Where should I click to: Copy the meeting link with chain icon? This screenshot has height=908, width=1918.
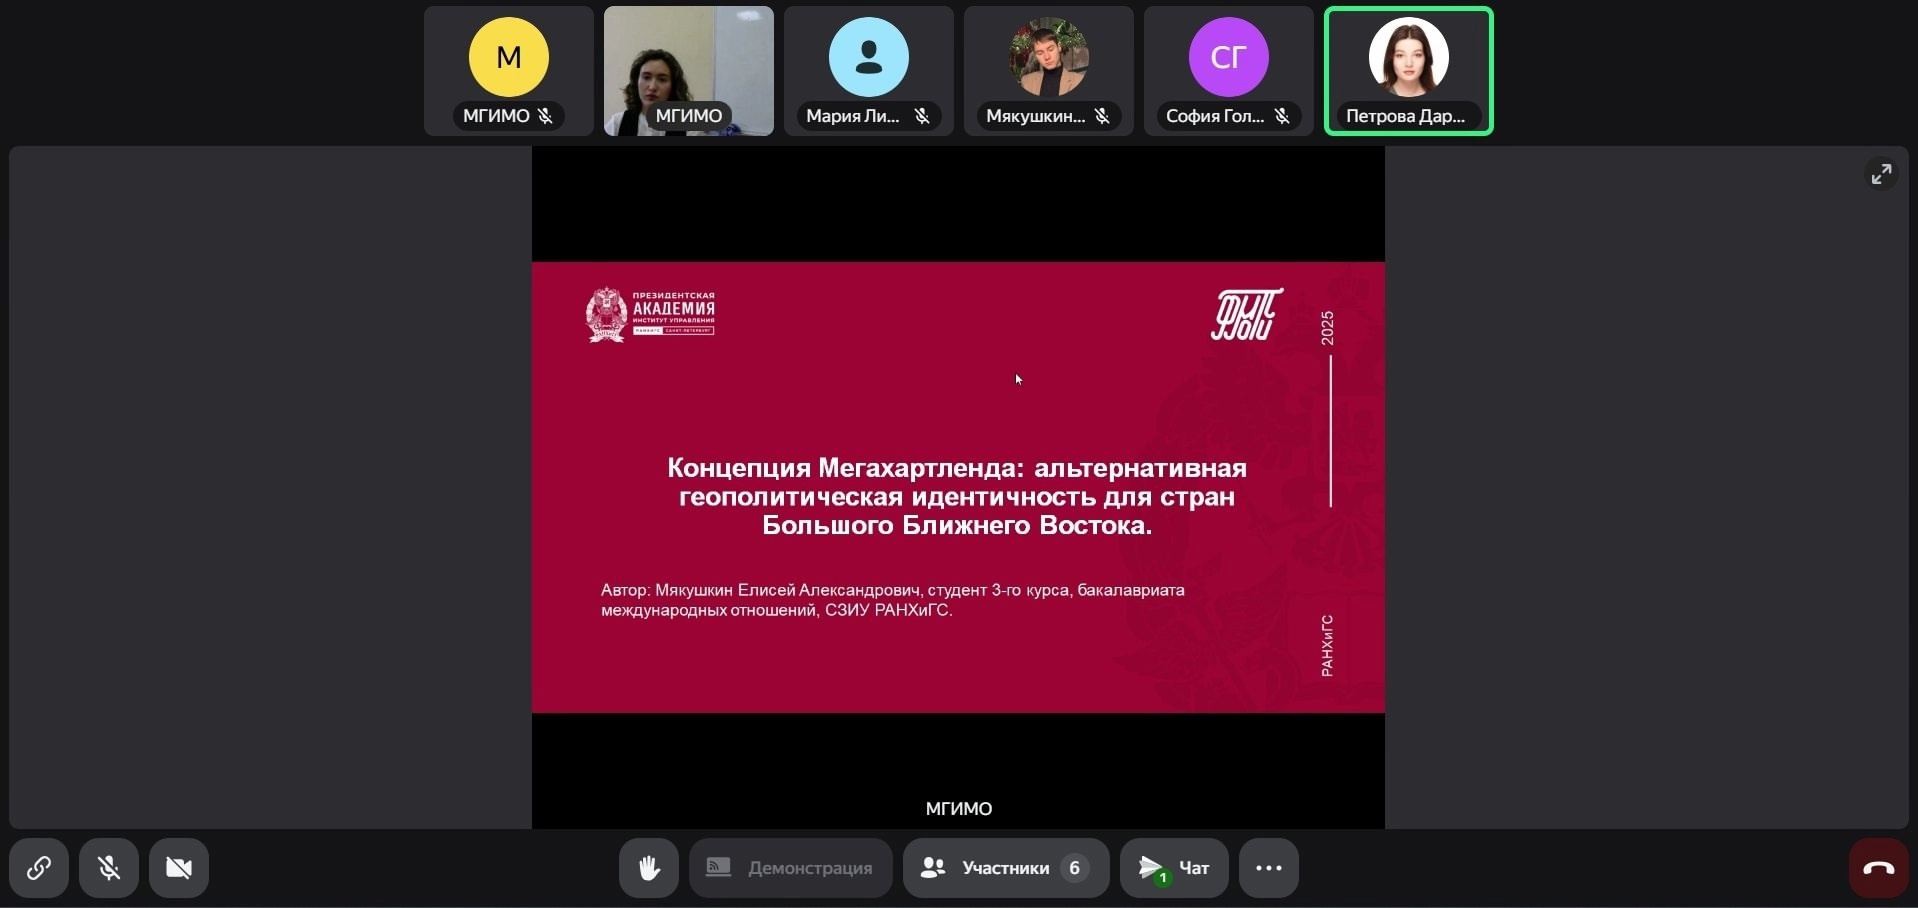(x=39, y=868)
